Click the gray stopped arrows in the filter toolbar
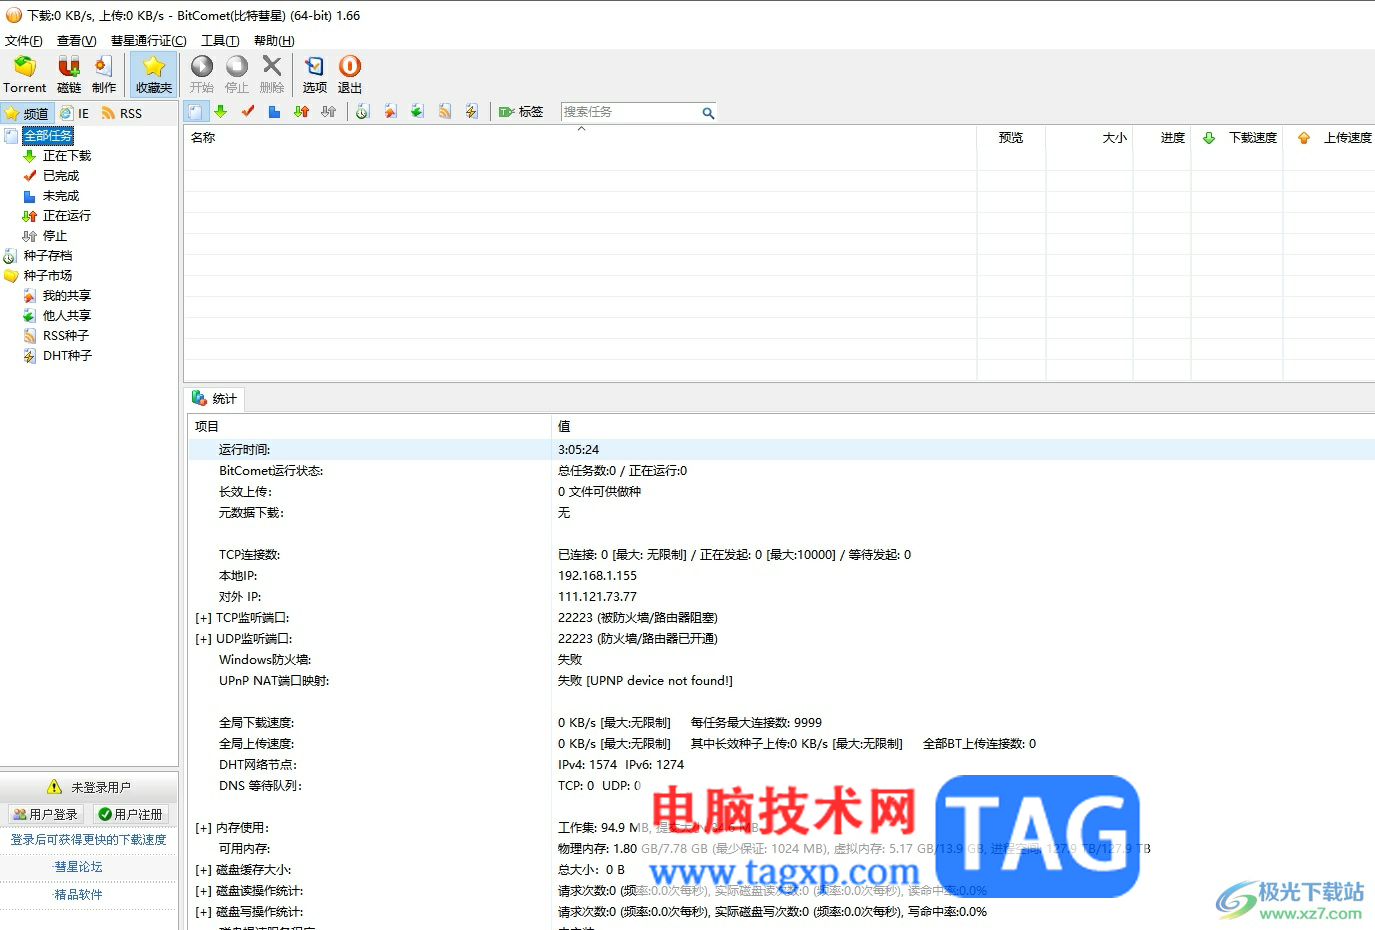The height and width of the screenshot is (930, 1375). (328, 112)
